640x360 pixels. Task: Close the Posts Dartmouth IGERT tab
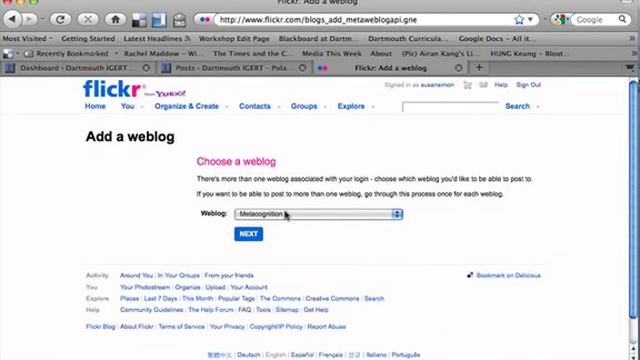[302, 68]
